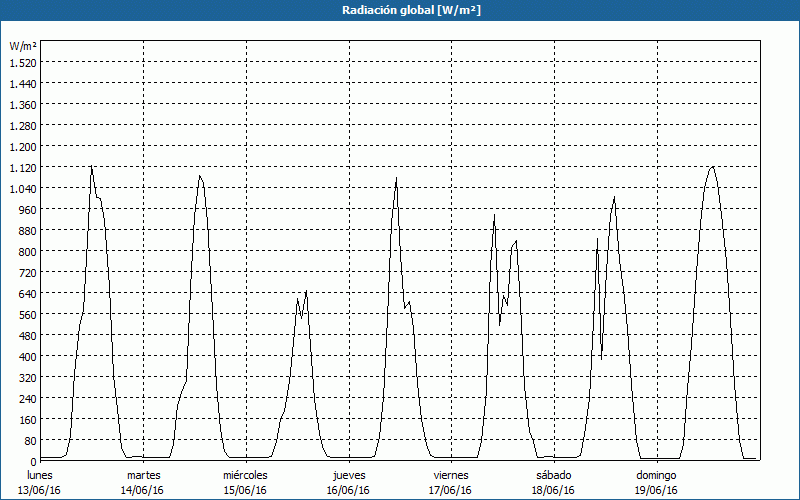Select the "viernes" day label
The image size is (800, 500).
[x=451, y=475]
